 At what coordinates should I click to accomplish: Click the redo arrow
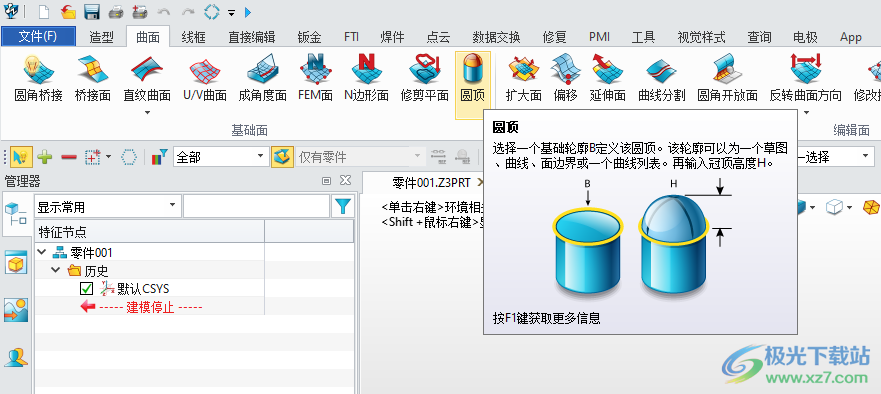[x=188, y=11]
